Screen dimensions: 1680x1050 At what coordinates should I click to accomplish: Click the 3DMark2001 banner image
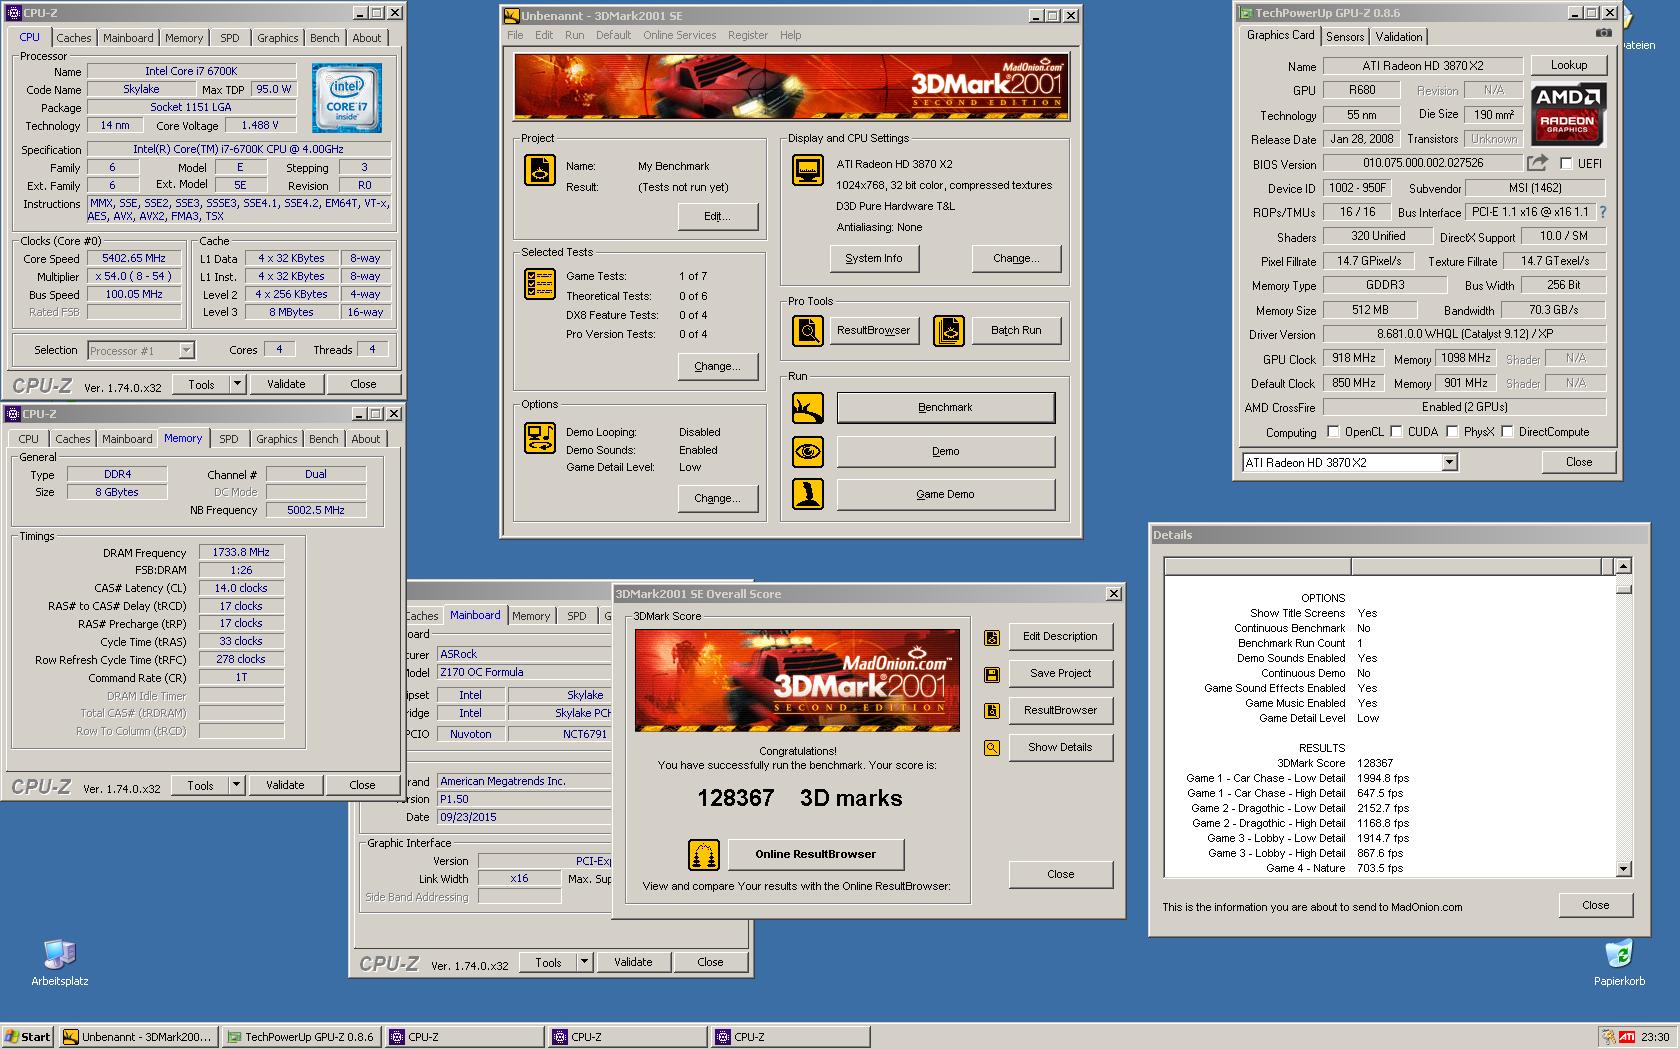[790, 87]
